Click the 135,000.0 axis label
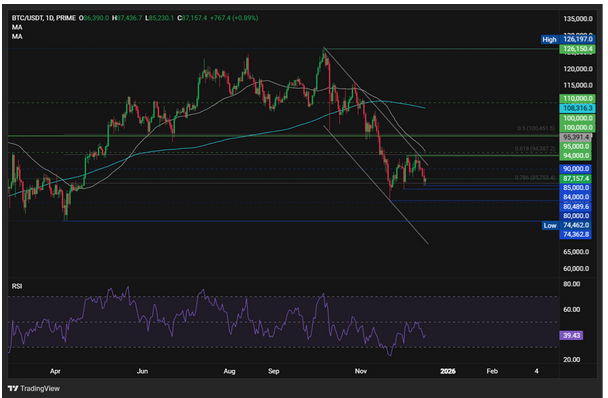This screenshot has width=608, height=398. pyautogui.click(x=577, y=19)
